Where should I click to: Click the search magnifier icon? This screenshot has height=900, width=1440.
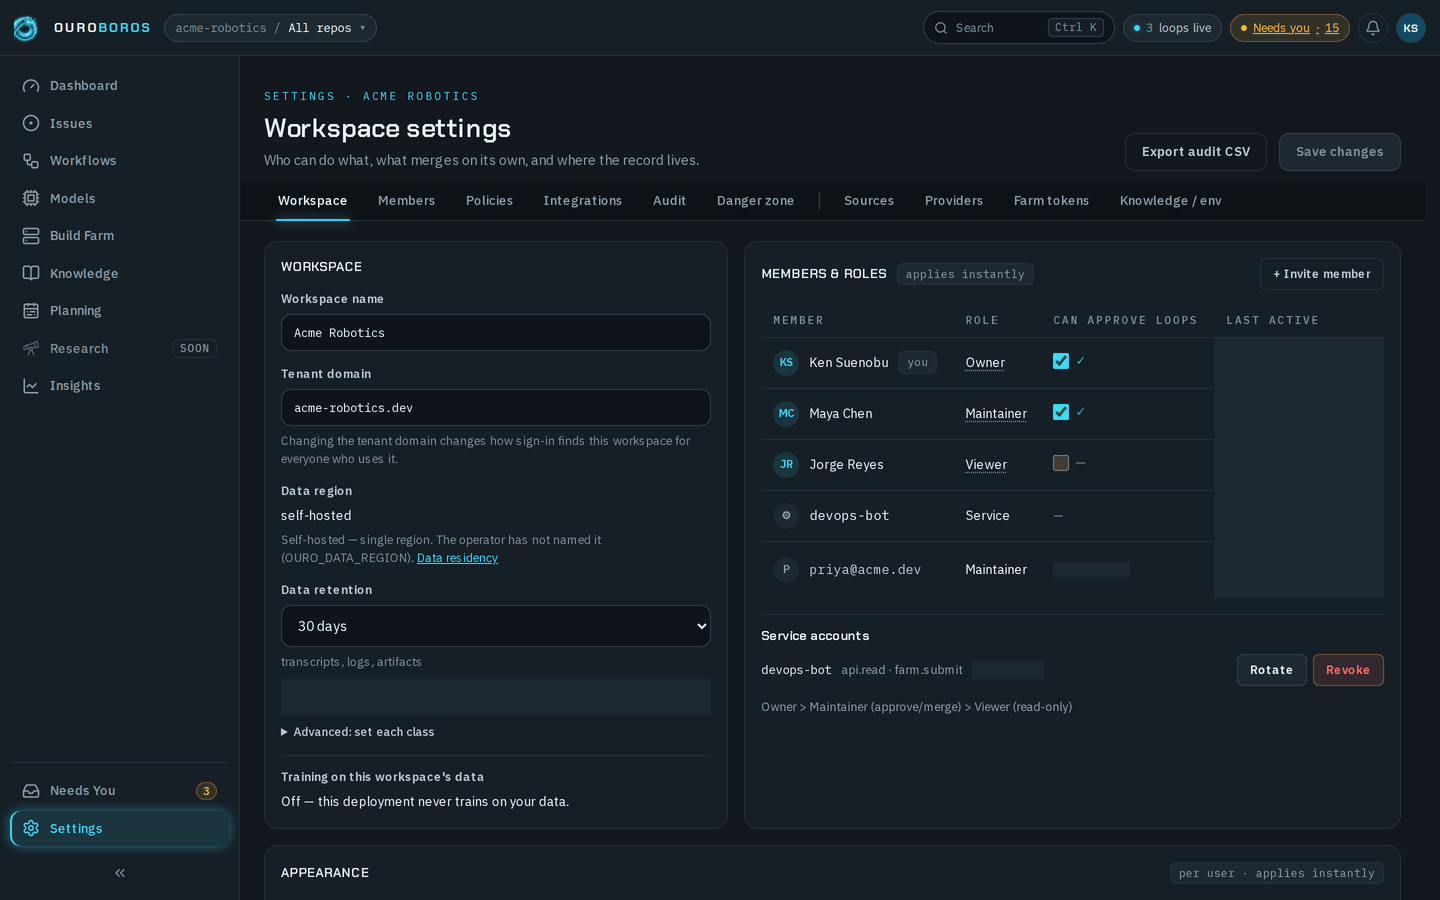click(x=941, y=28)
